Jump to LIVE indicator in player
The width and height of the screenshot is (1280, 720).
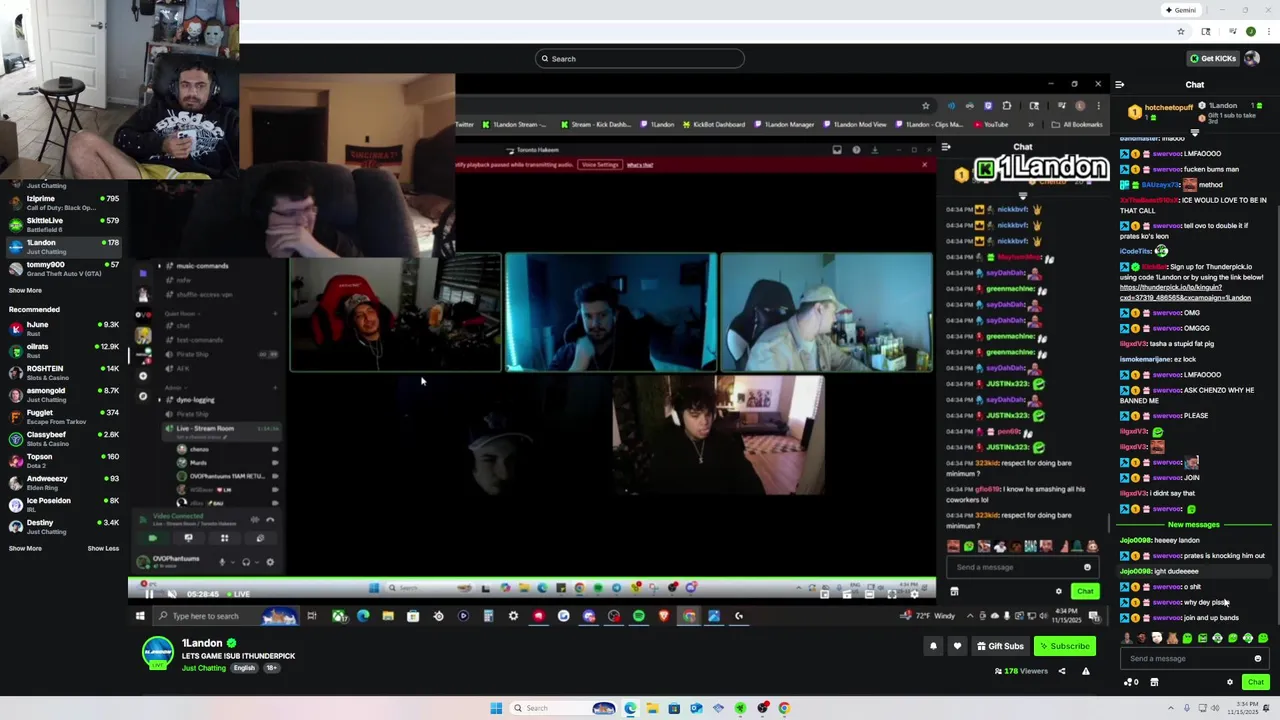(238, 594)
